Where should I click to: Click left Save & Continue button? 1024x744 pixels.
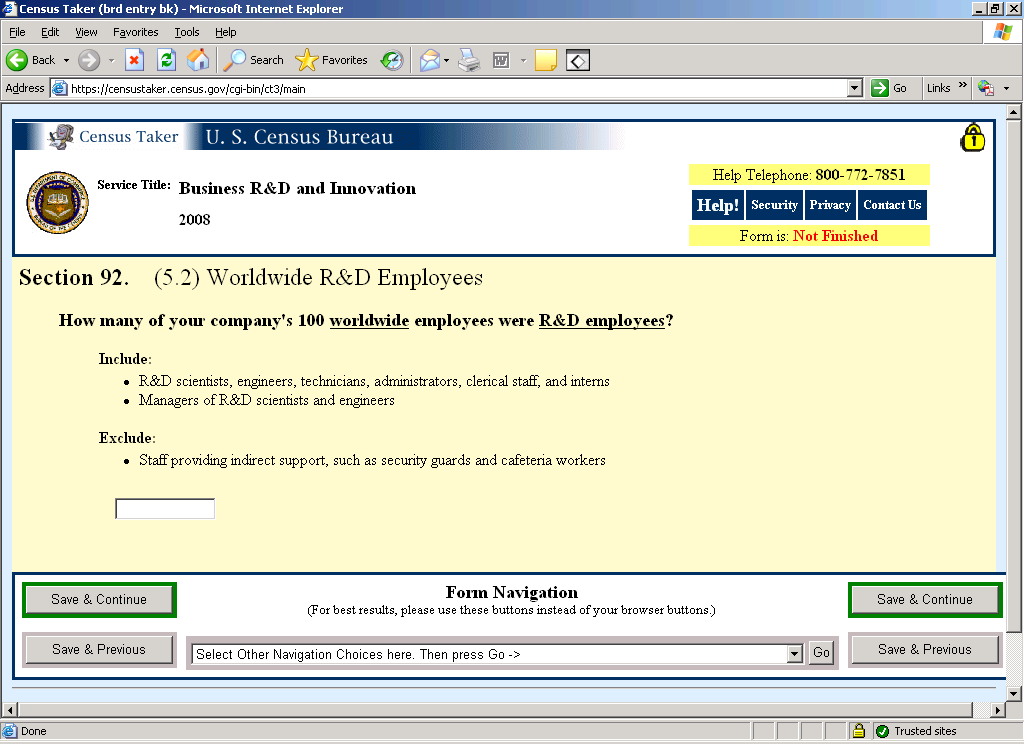99,600
